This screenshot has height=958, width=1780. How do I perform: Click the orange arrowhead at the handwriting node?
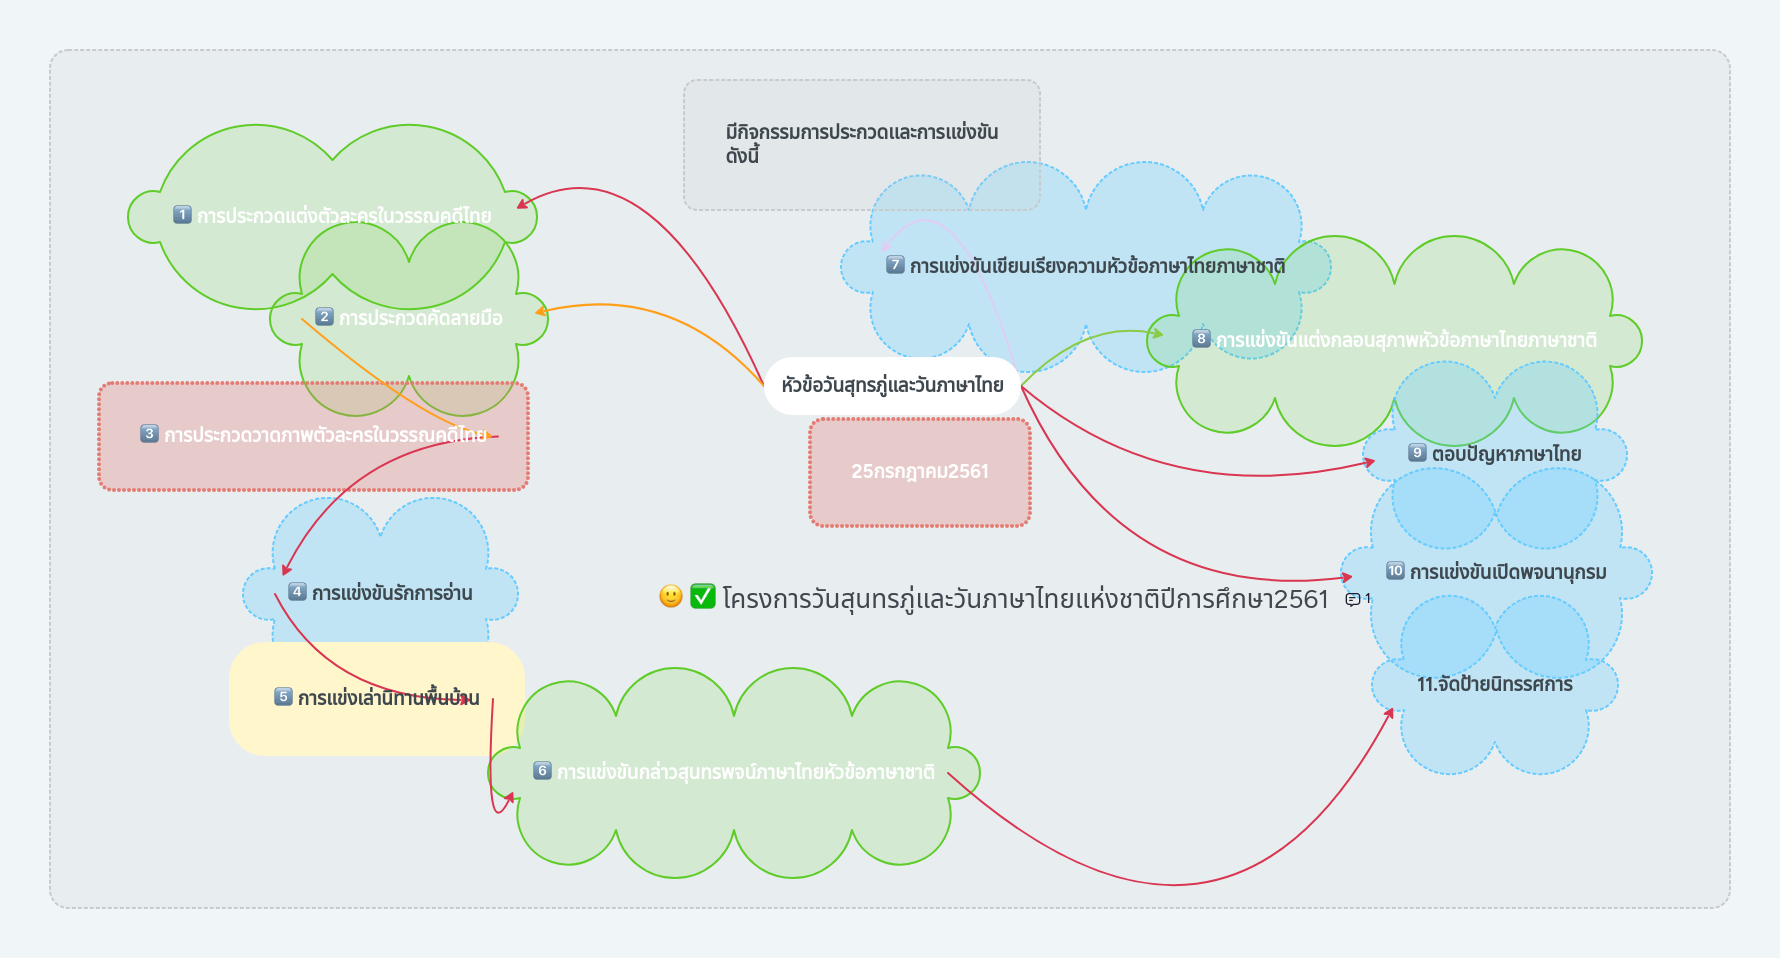(541, 311)
